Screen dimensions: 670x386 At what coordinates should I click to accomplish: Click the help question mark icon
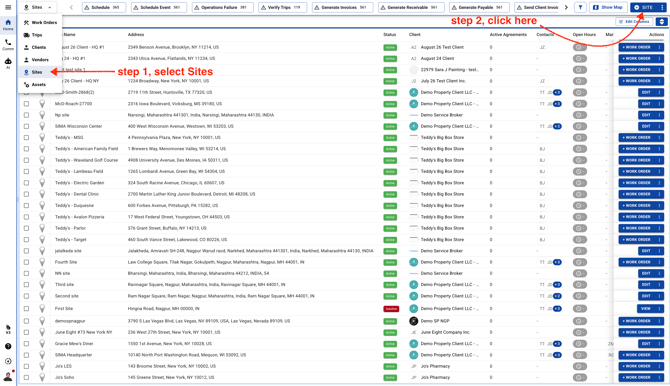(x=8, y=346)
